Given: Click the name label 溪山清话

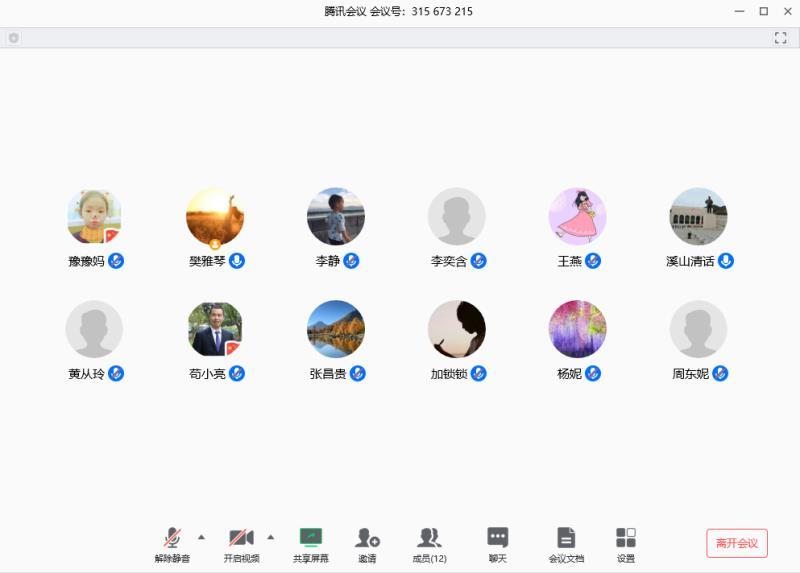Looking at the screenshot, I should [x=690, y=261].
